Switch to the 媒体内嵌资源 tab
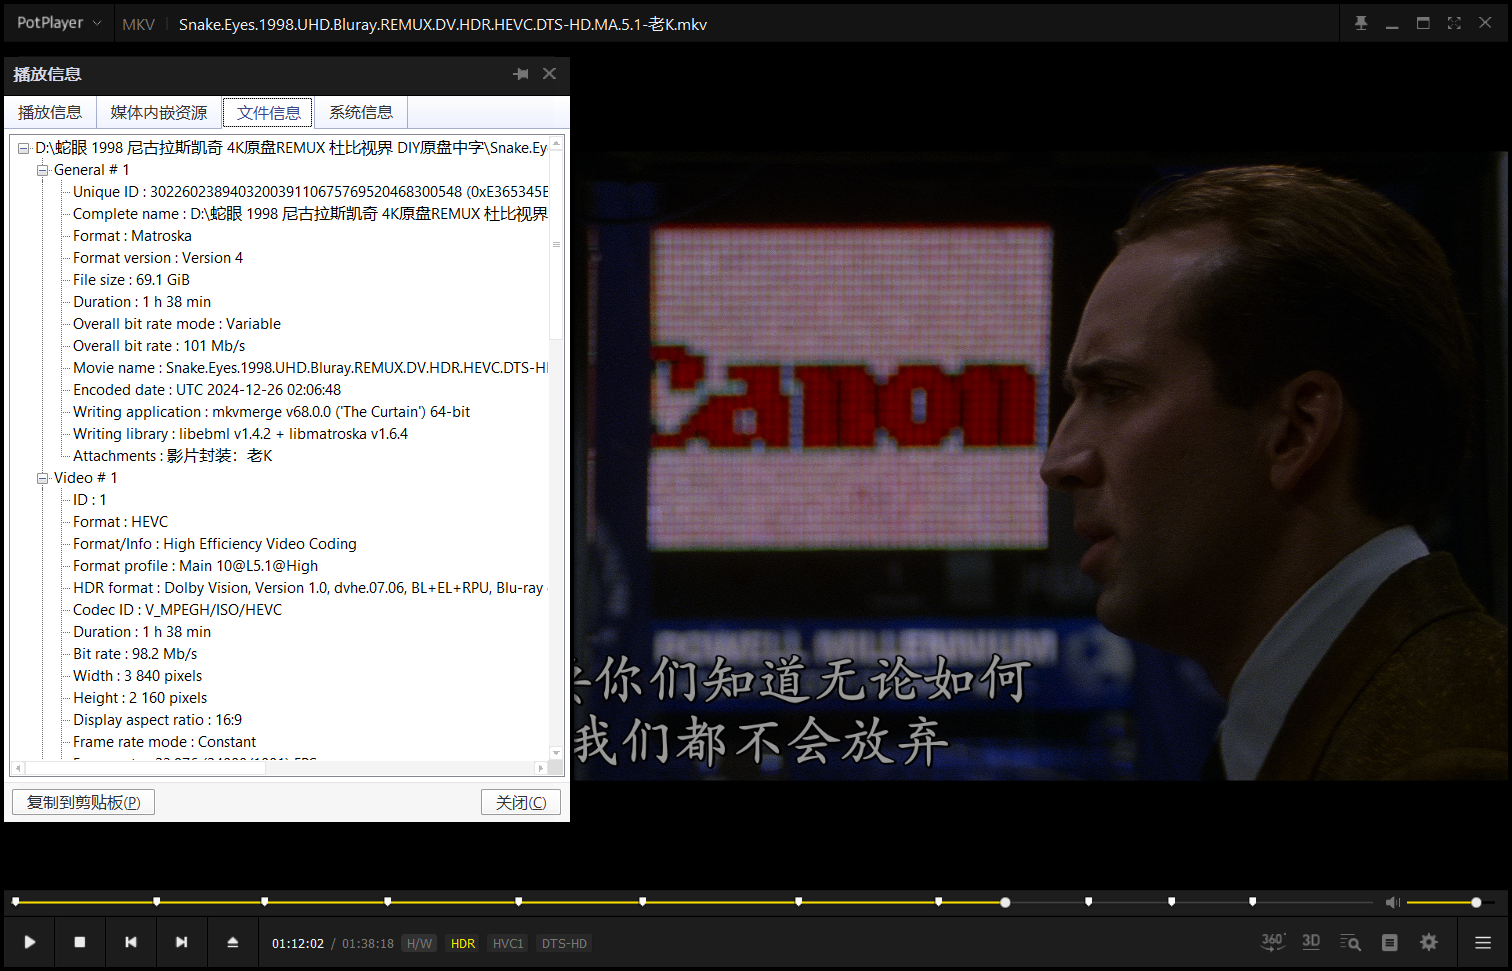Image resolution: width=1512 pixels, height=971 pixels. coord(159,112)
